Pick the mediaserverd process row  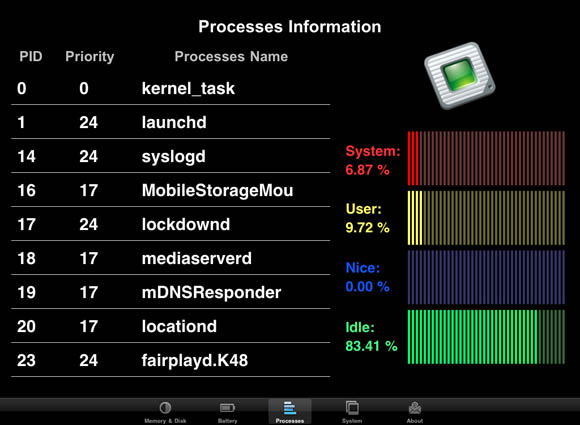(171, 258)
